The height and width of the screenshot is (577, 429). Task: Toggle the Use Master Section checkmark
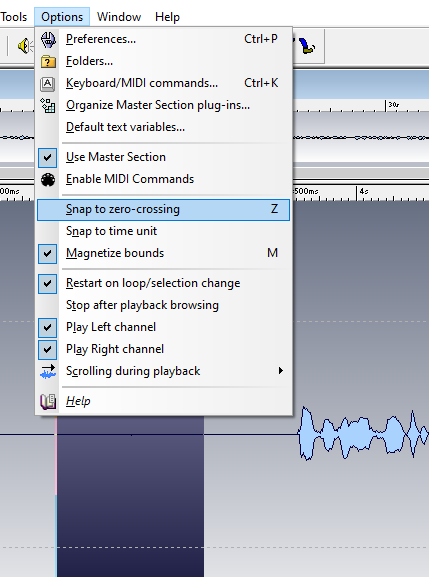coord(47,157)
